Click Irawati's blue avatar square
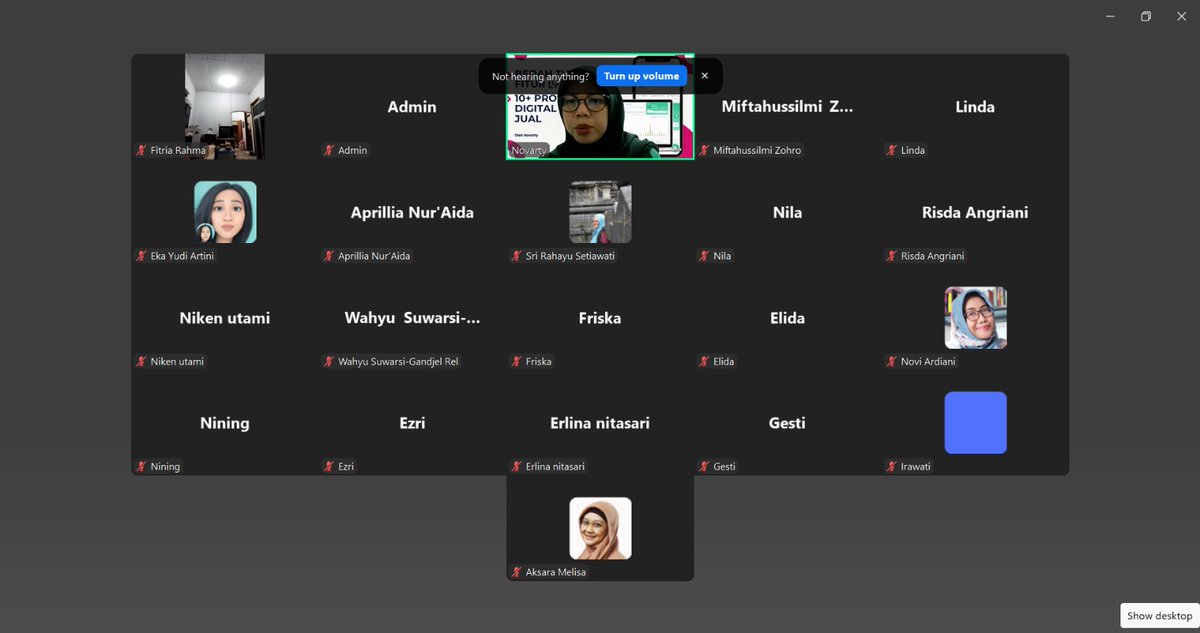Screen dimensions: 1200x633 [975, 423]
